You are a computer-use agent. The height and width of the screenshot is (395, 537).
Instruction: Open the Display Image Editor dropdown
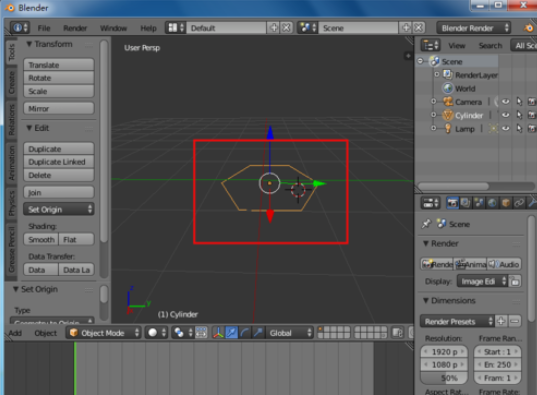point(483,281)
